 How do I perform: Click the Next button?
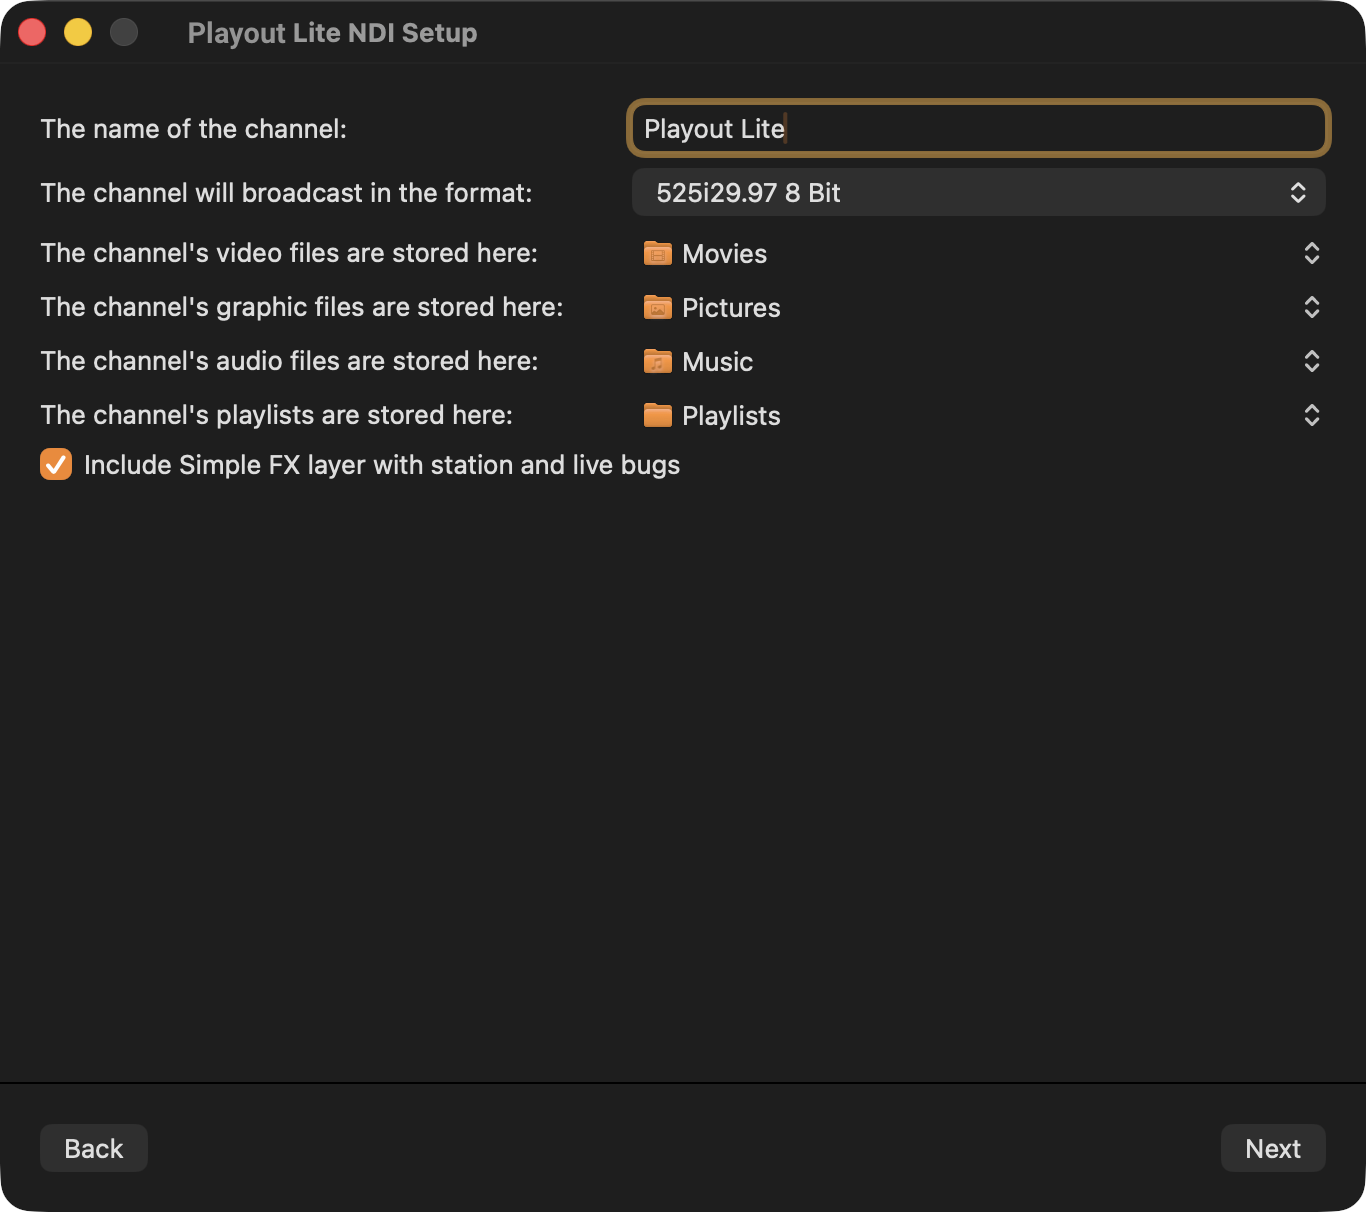click(x=1273, y=1148)
